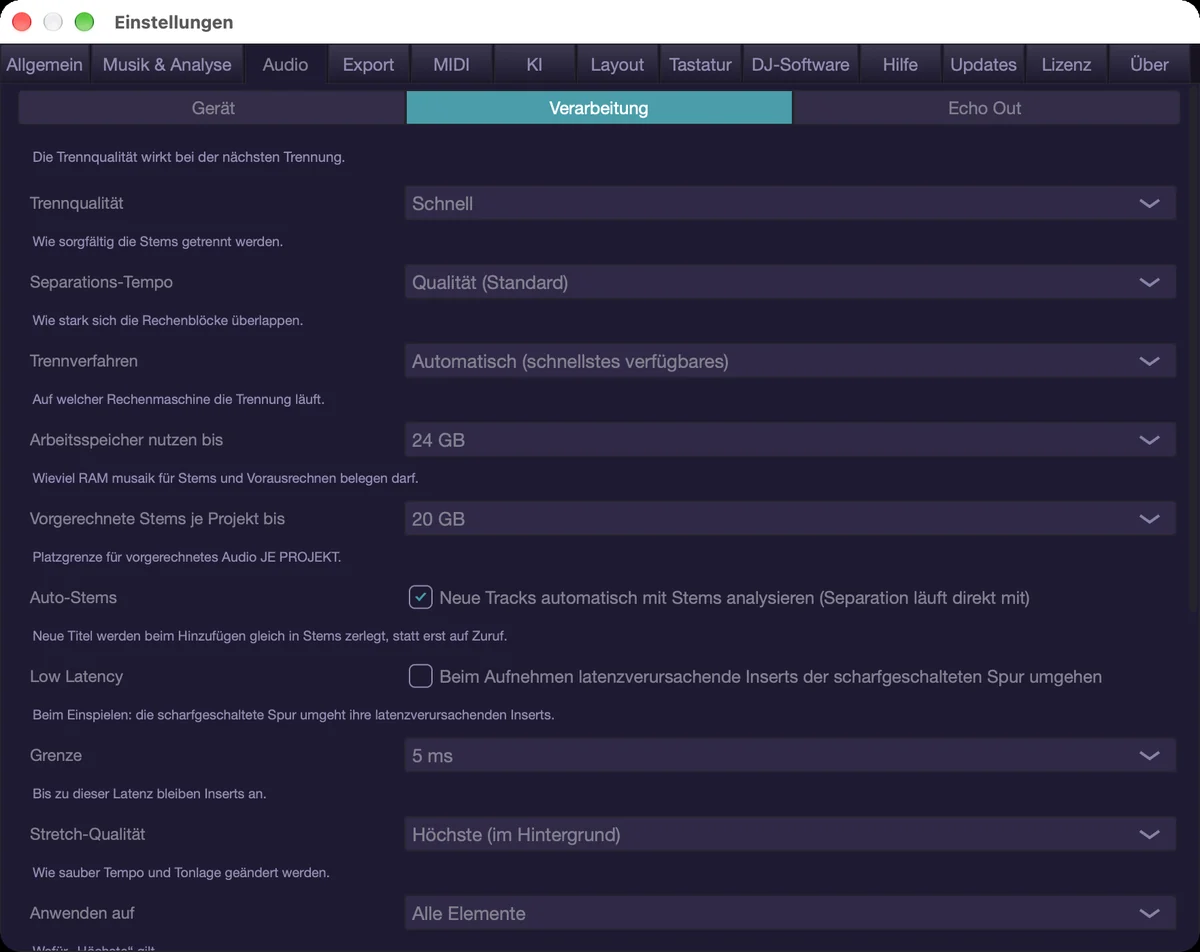
Task: Switch to the Gerät sub-tab
Action: (x=213, y=108)
